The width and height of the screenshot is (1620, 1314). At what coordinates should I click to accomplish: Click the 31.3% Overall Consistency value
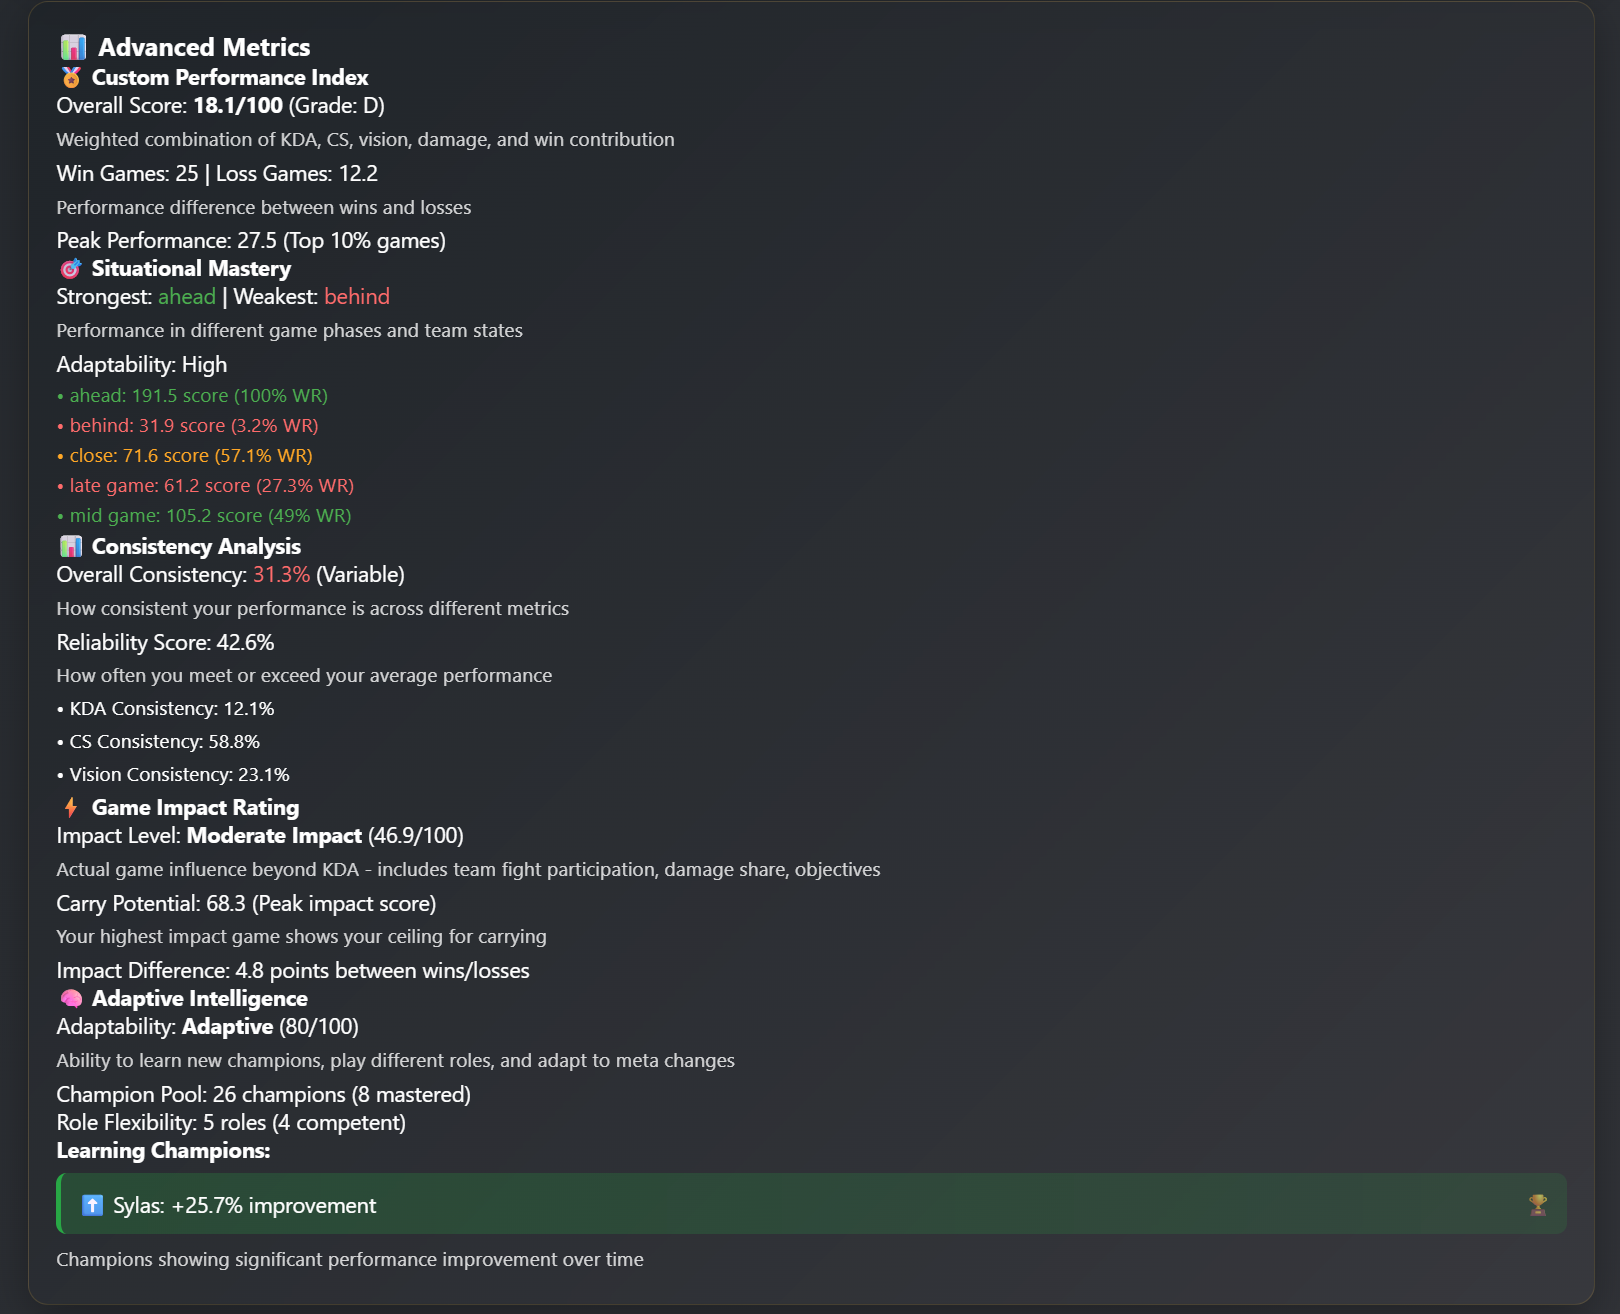tap(281, 575)
